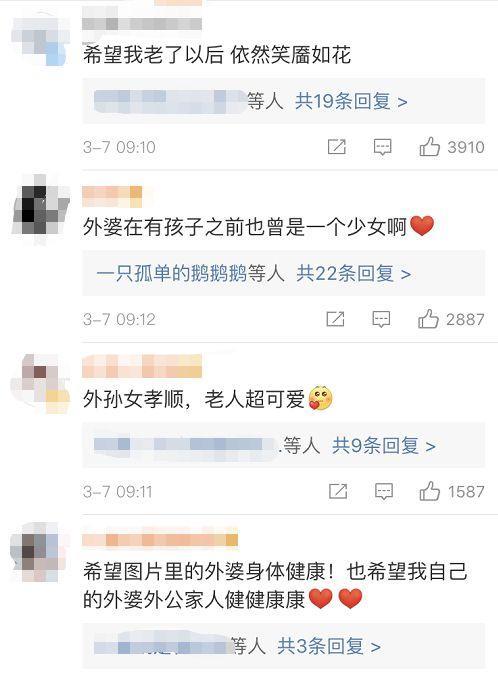Like the comment with 3910 likes
The image size is (498, 674).
[x=430, y=147]
